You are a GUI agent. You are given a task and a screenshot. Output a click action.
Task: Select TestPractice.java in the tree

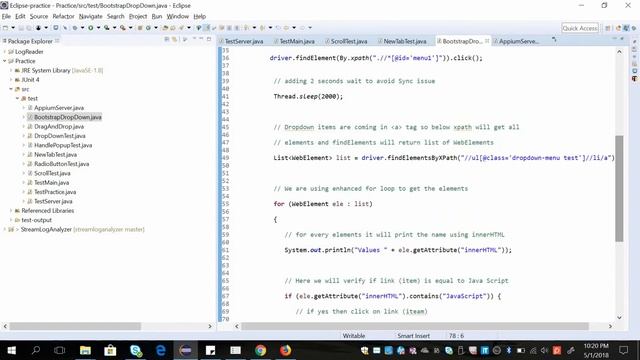pos(55,192)
